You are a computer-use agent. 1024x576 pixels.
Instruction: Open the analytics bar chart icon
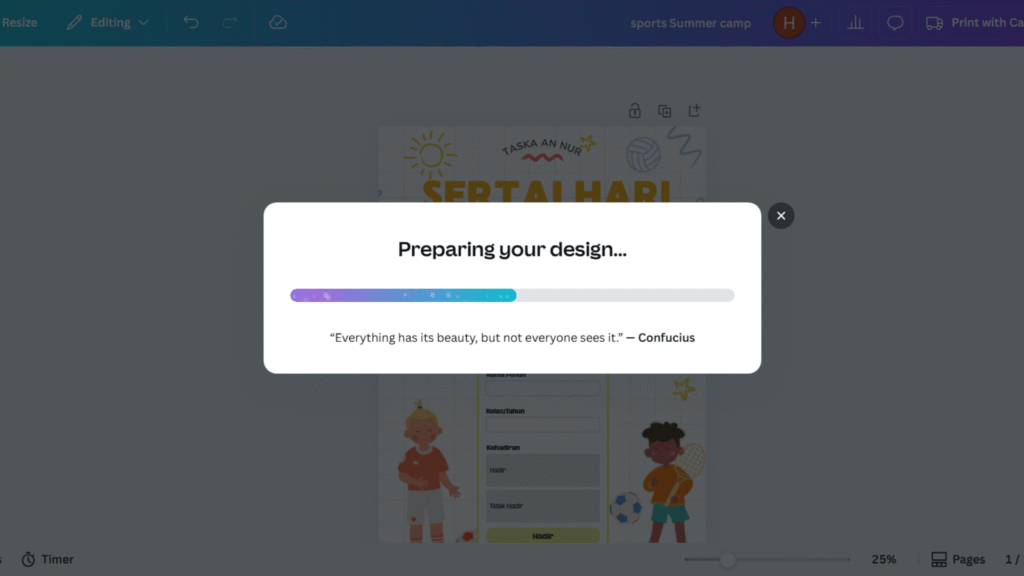click(x=855, y=22)
